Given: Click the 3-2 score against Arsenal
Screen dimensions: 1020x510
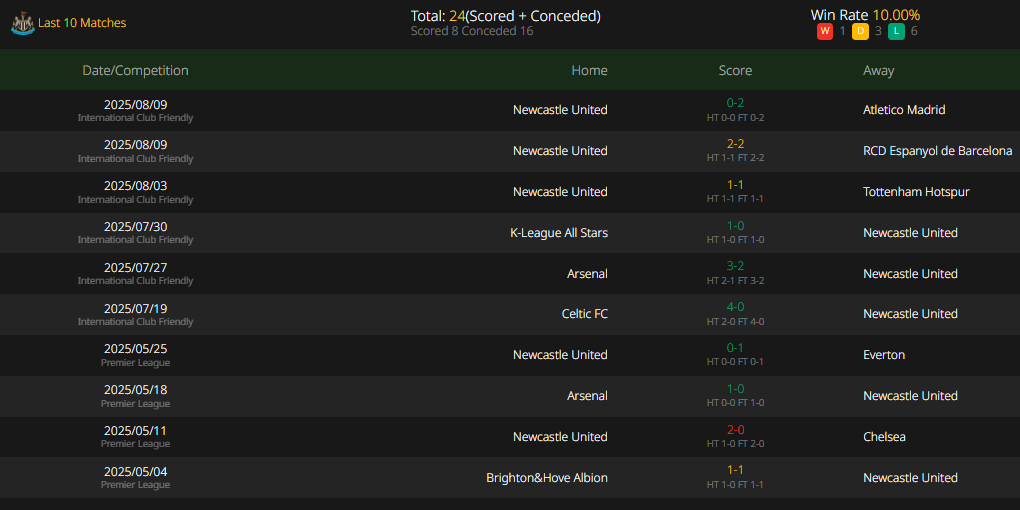Looking at the screenshot, I should [x=735, y=266].
